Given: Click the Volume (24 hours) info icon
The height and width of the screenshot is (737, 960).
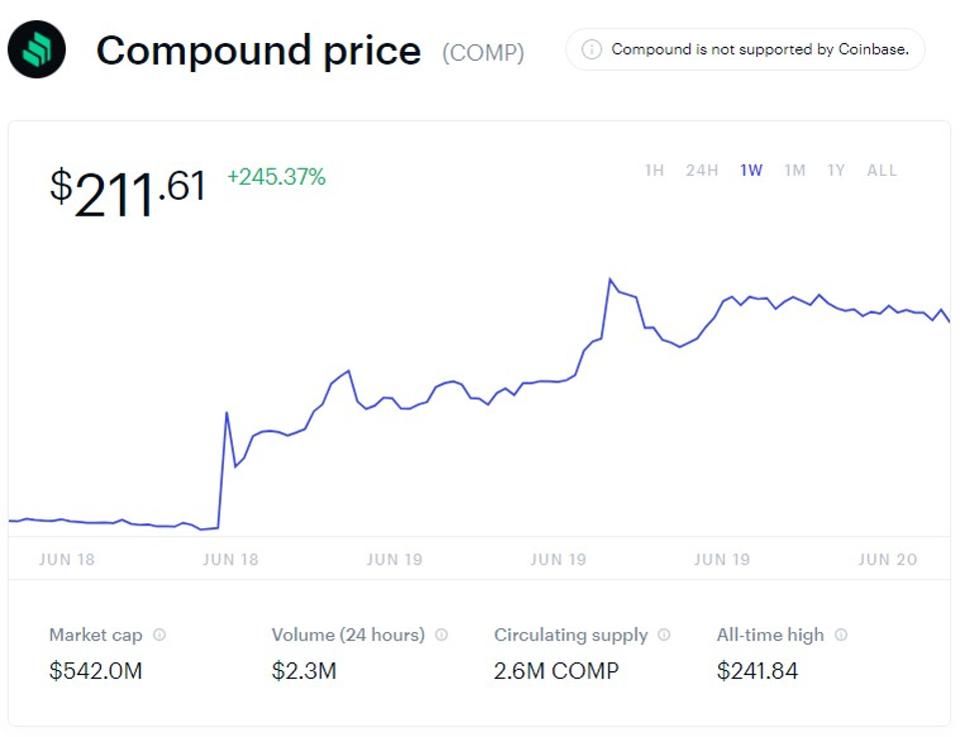Looking at the screenshot, I should pyautogui.click(x=442, y=635).
